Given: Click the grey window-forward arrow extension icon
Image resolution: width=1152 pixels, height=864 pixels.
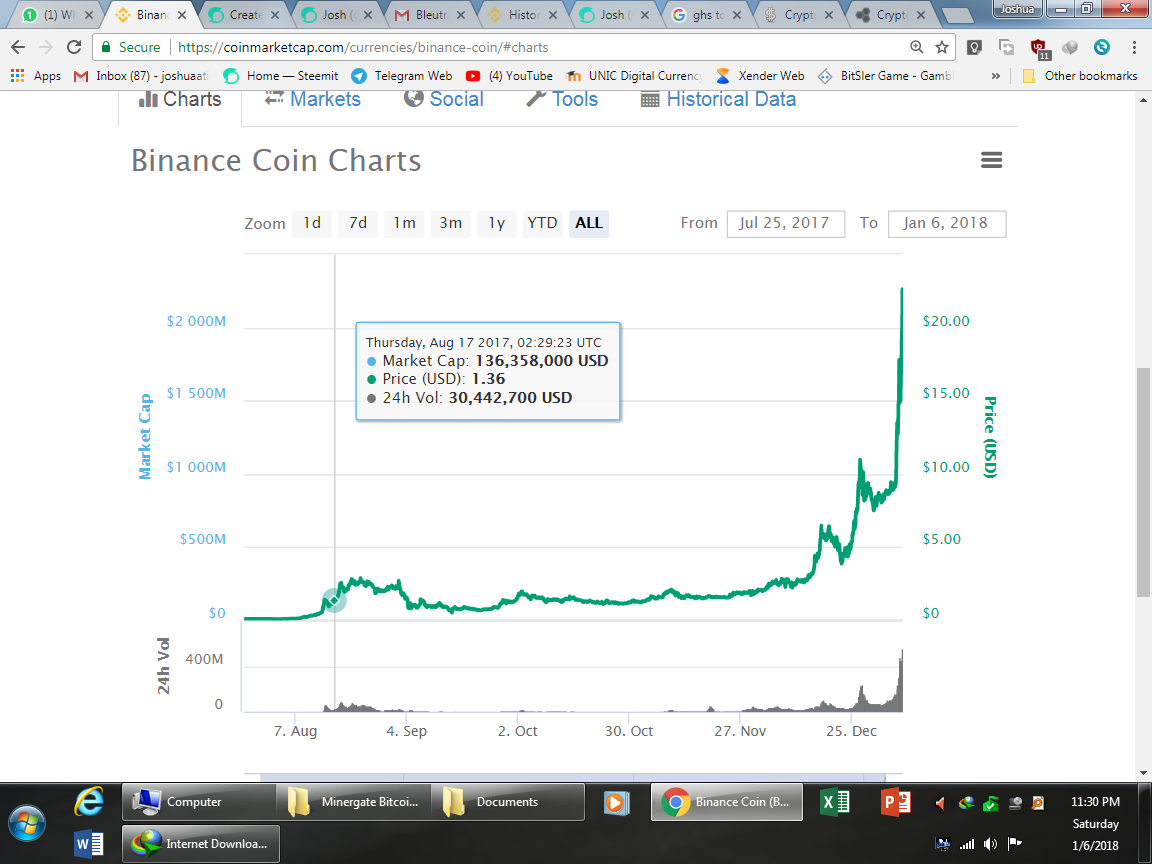Looking at the screenshot, I should coord(1007,47).
